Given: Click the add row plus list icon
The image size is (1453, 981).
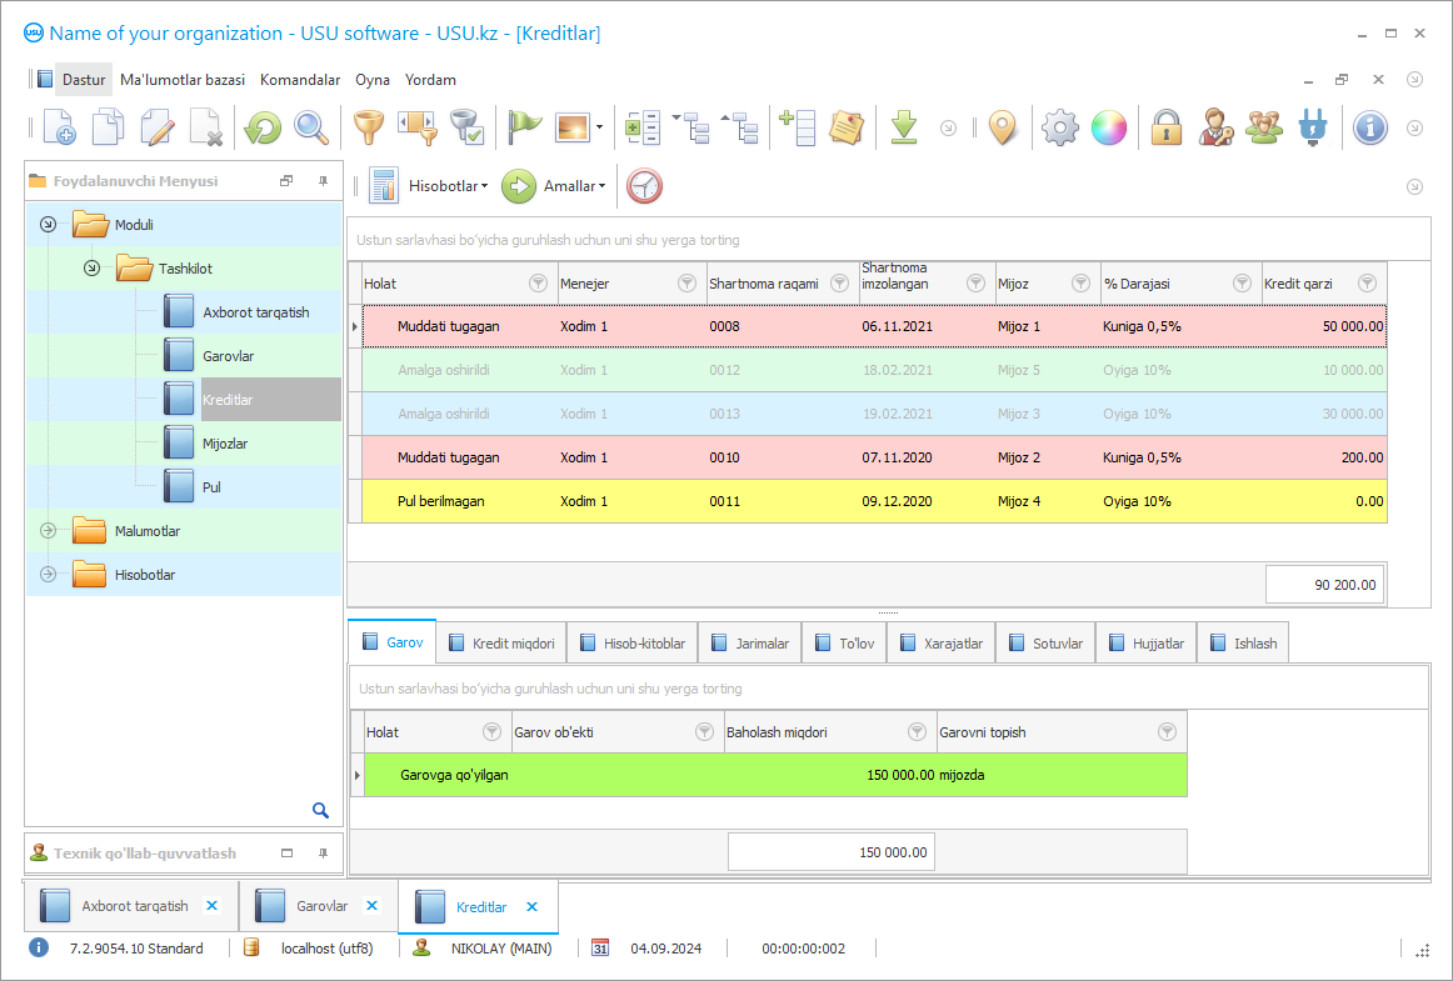Looking at the screenshot, I should (x=797, y=127).
